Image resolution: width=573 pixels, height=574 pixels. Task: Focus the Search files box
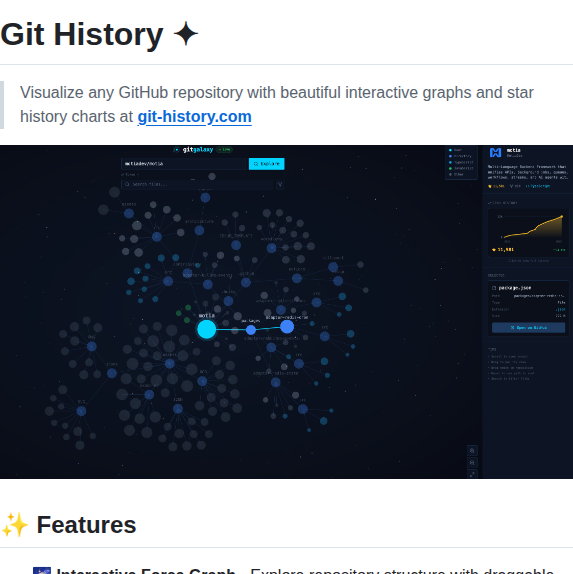point(197,184)
